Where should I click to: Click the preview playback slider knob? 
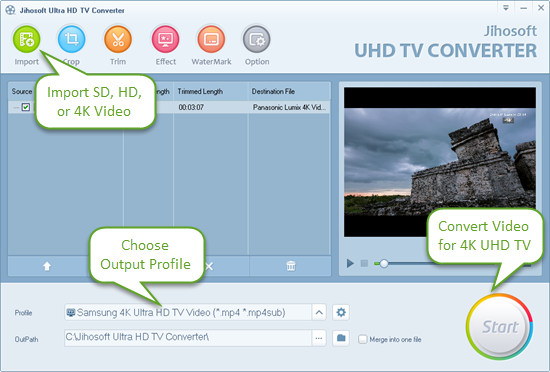pos(384,263)
